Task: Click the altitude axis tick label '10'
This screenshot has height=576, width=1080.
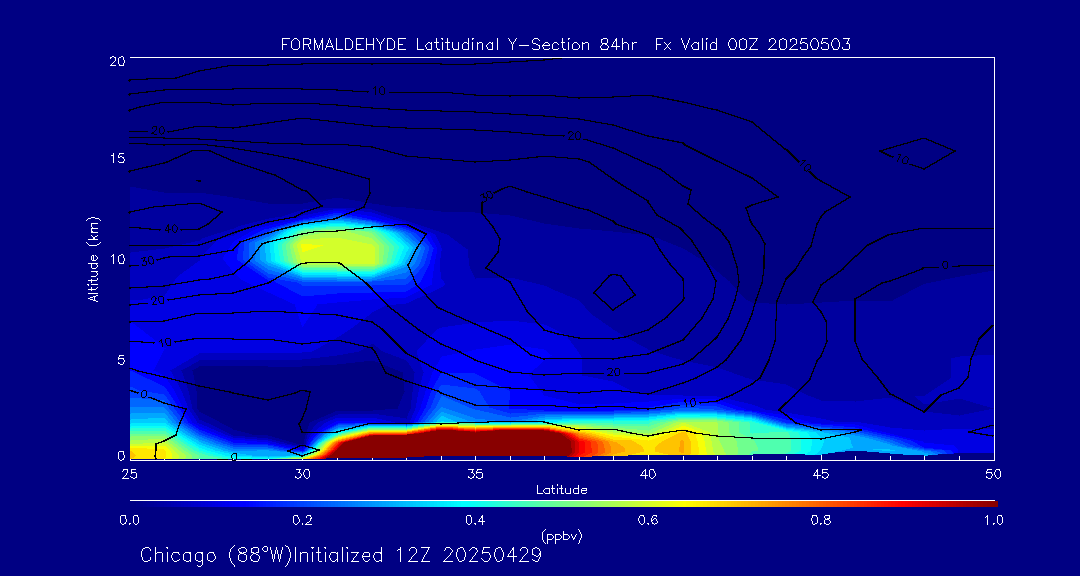Action: click(x=116, y=259)
